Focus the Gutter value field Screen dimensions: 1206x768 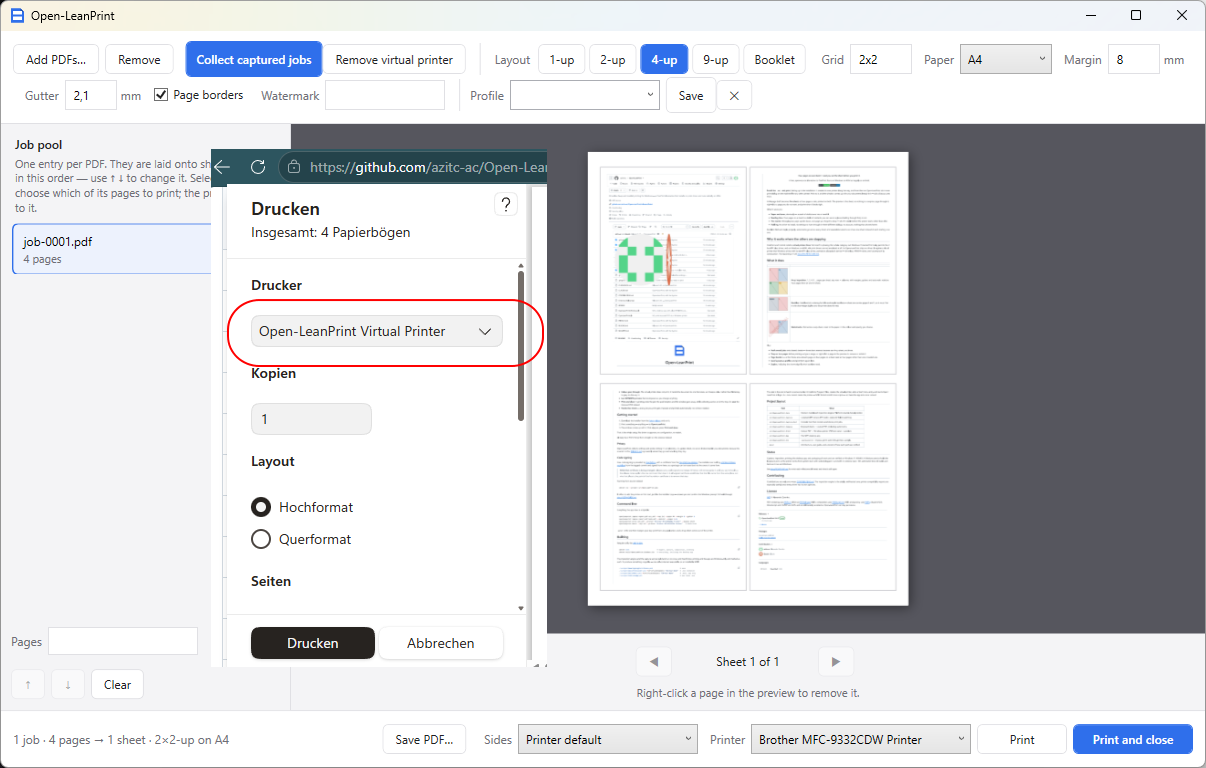coord(91,95)
